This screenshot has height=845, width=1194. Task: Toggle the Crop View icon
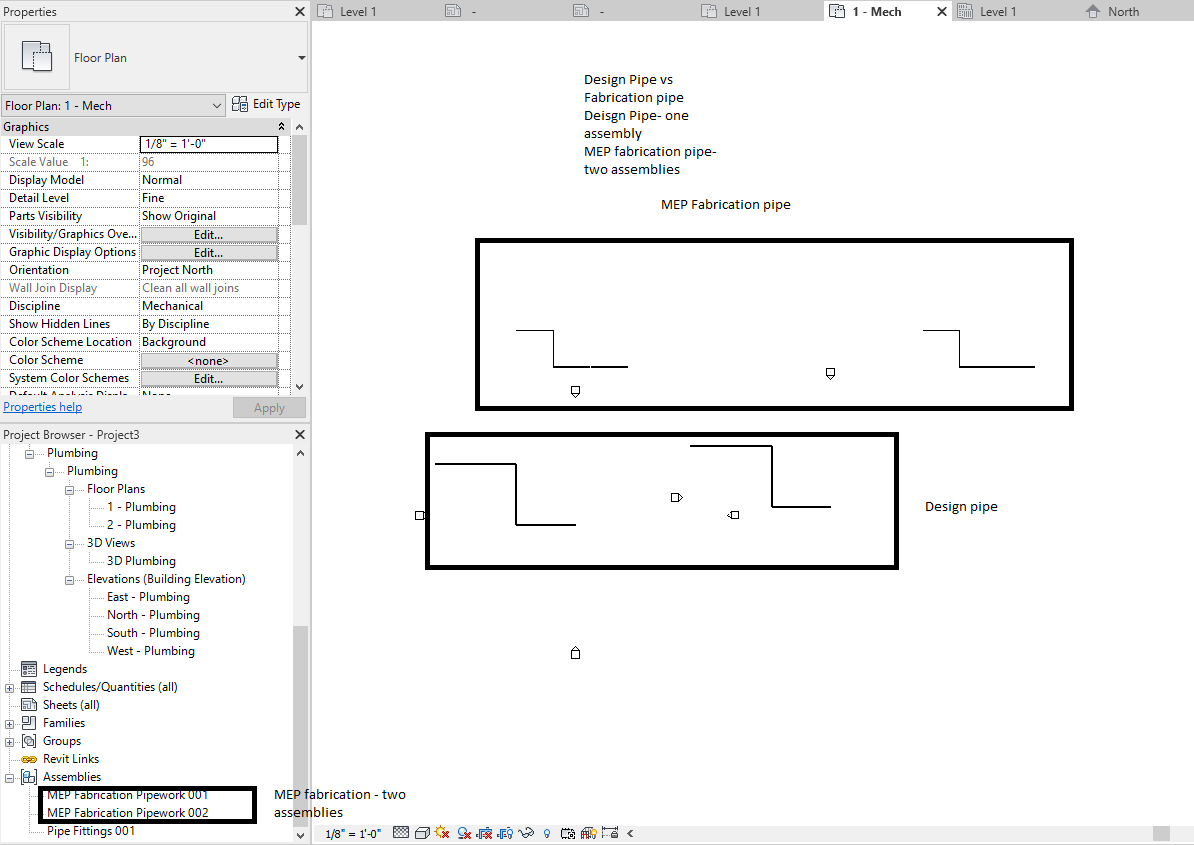(485, 833)
